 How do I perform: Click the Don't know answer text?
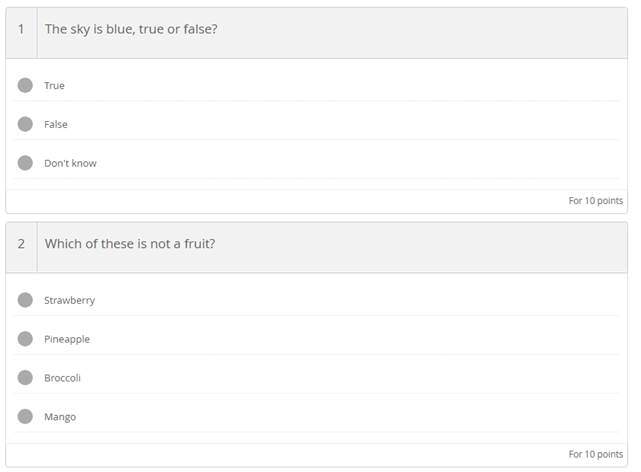pyautogui.click(x=70, y=163)
